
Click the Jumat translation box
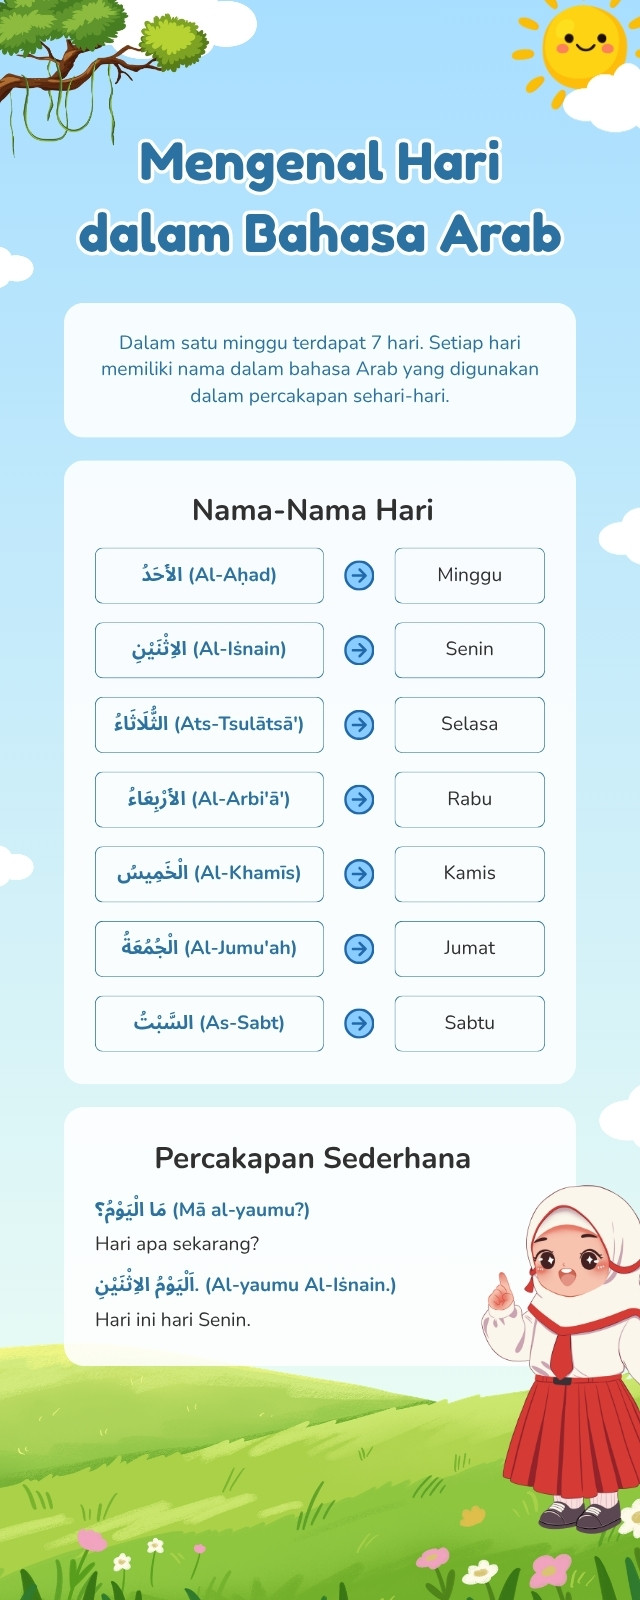tap(470, 949)
